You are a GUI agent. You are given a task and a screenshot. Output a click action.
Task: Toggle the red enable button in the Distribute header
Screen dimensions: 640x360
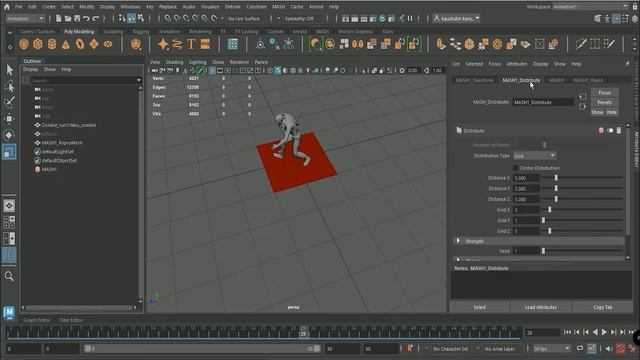pyautogui.click(x=601, y=131)
